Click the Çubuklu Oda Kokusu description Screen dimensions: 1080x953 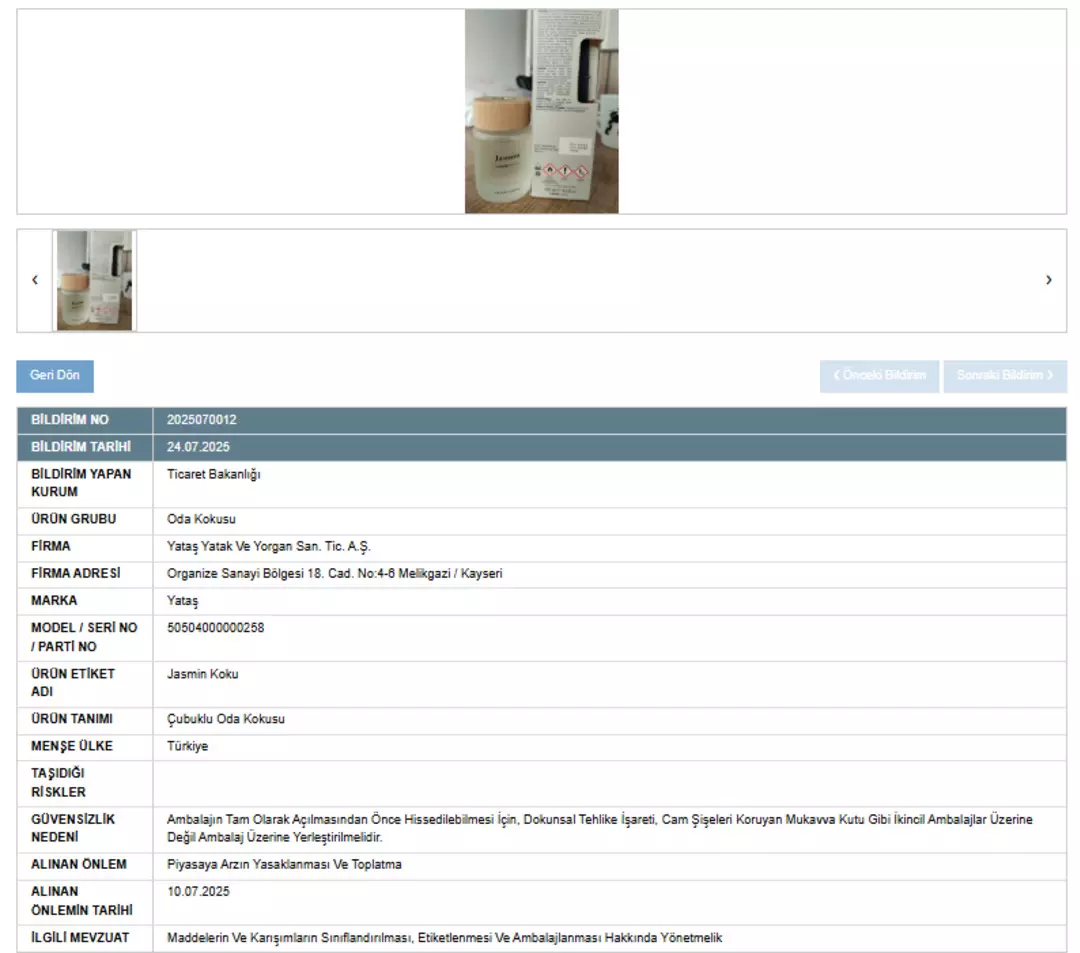pos(226,720)
